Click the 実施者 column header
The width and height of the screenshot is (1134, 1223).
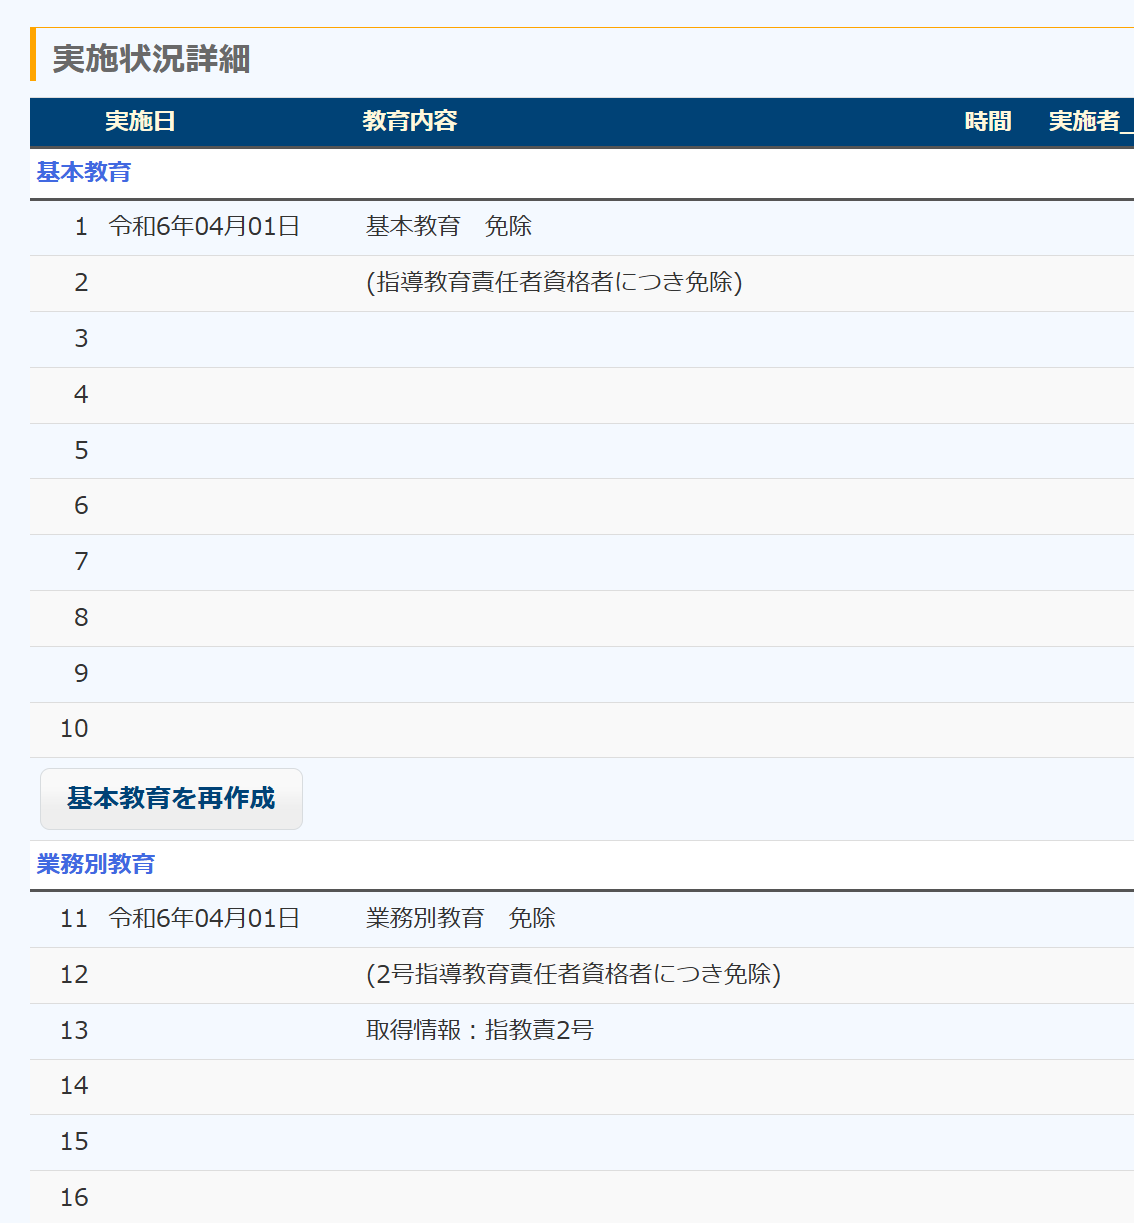pos(1086,122)
